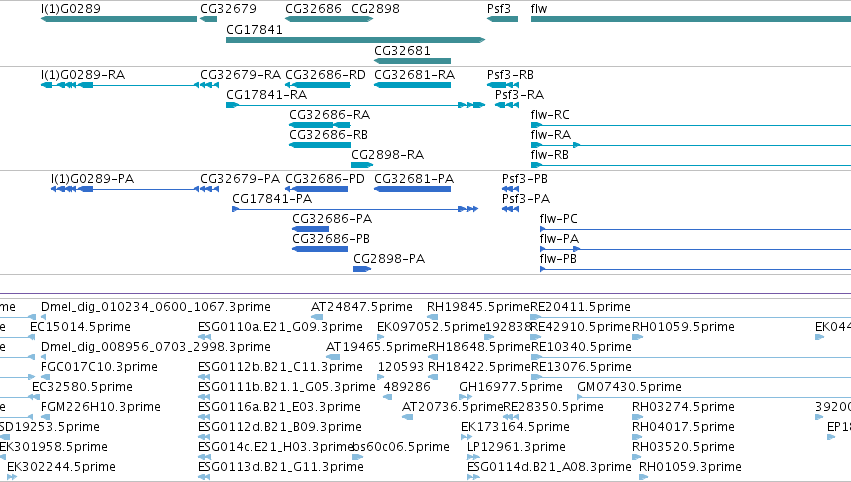Select the CG32686-PA protein feature
Image resolution: width=851 pixels, height=482 pixels.
pos(310,229)
